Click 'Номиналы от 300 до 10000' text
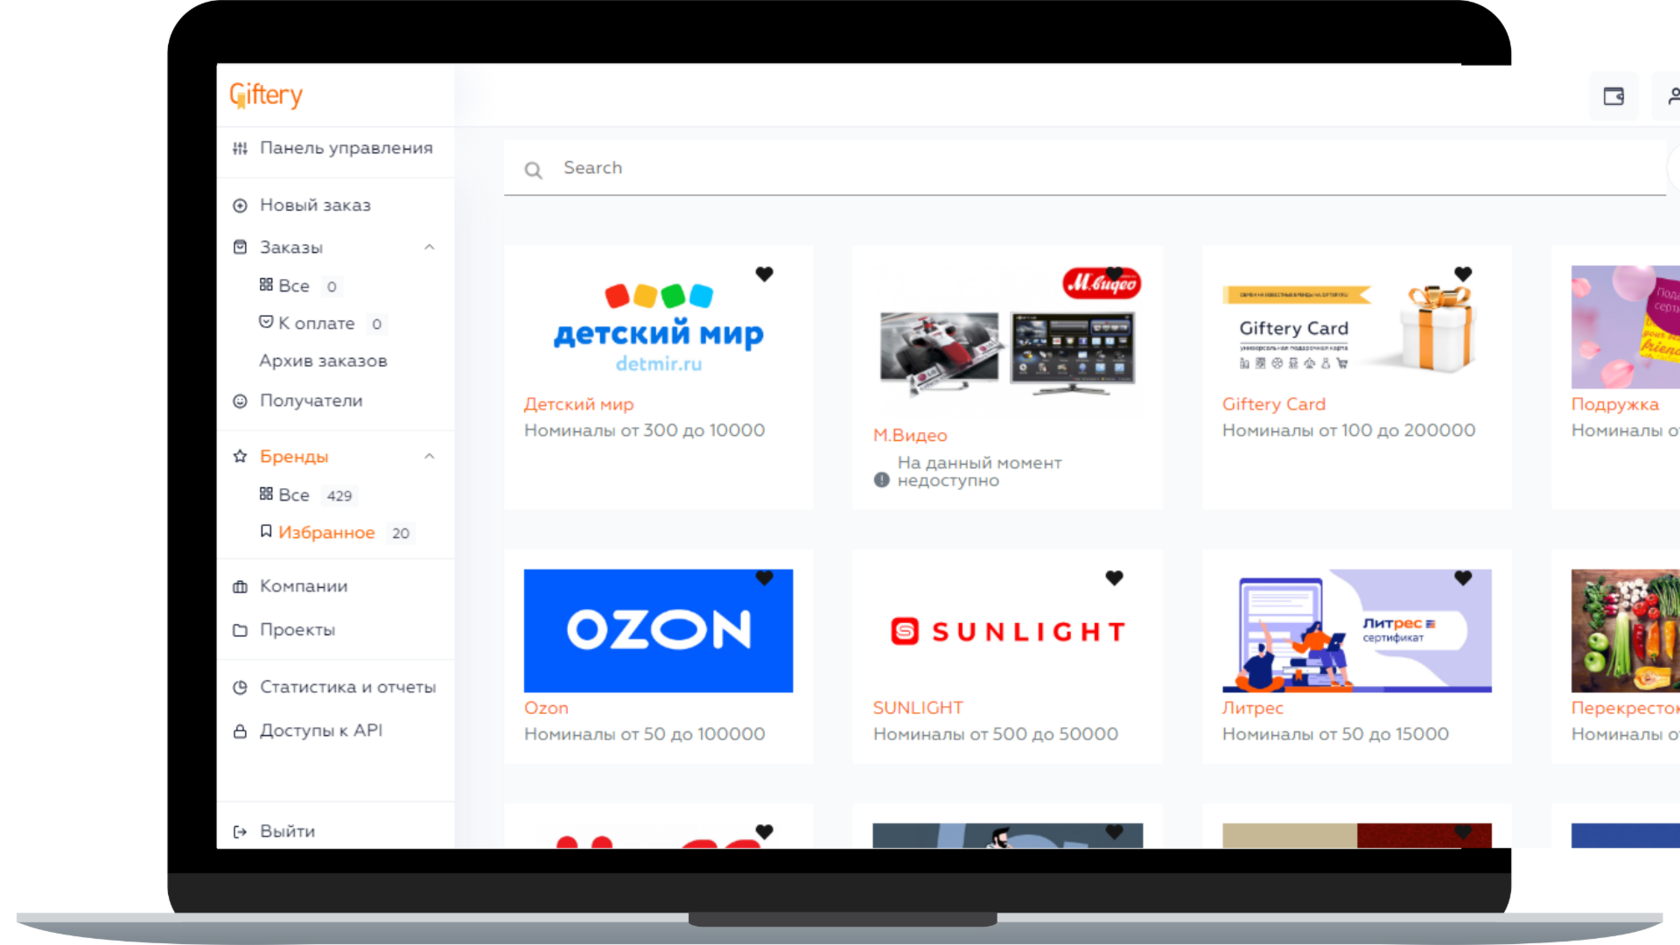 click(645, 430)
